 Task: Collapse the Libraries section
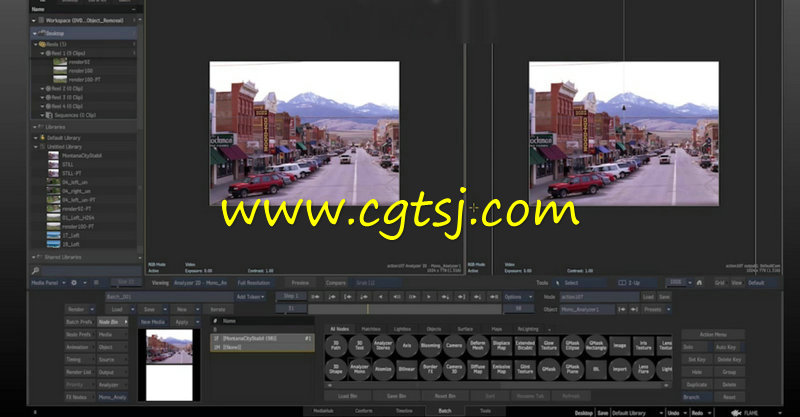click(35, 127)
